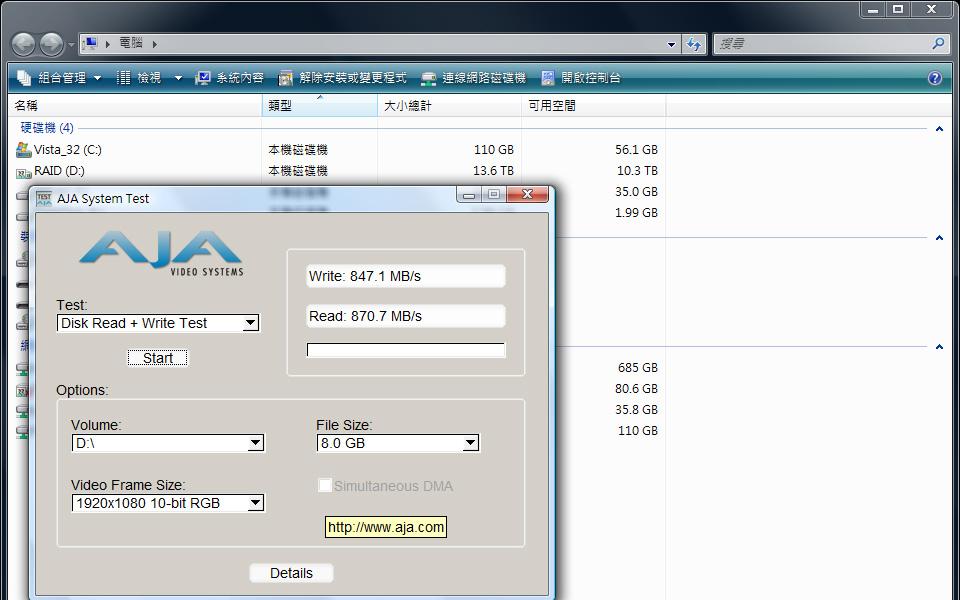Go forward with the Explorer forward arrow
This screenshot has height=600, width=960.
click(x=51, y=44)
